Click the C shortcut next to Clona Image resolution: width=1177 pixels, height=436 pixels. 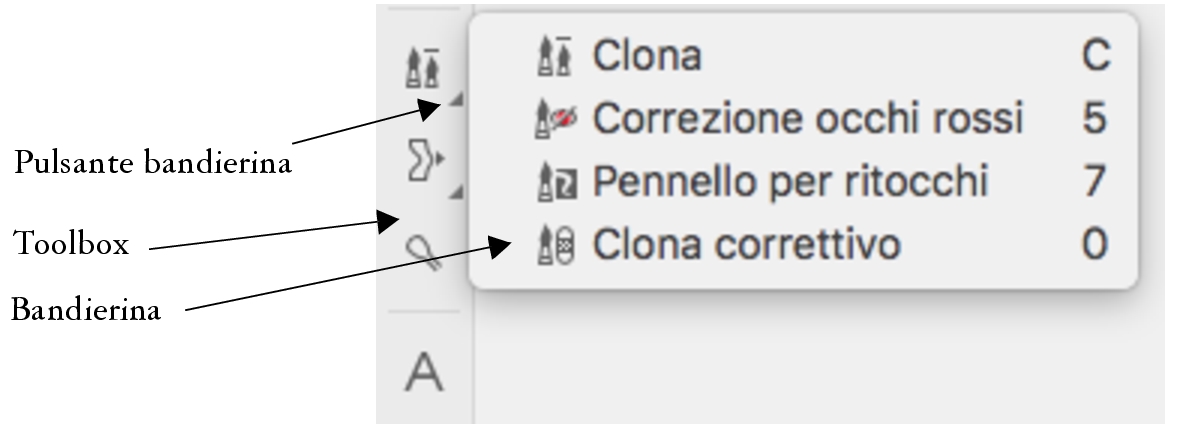coord(1096,56)
